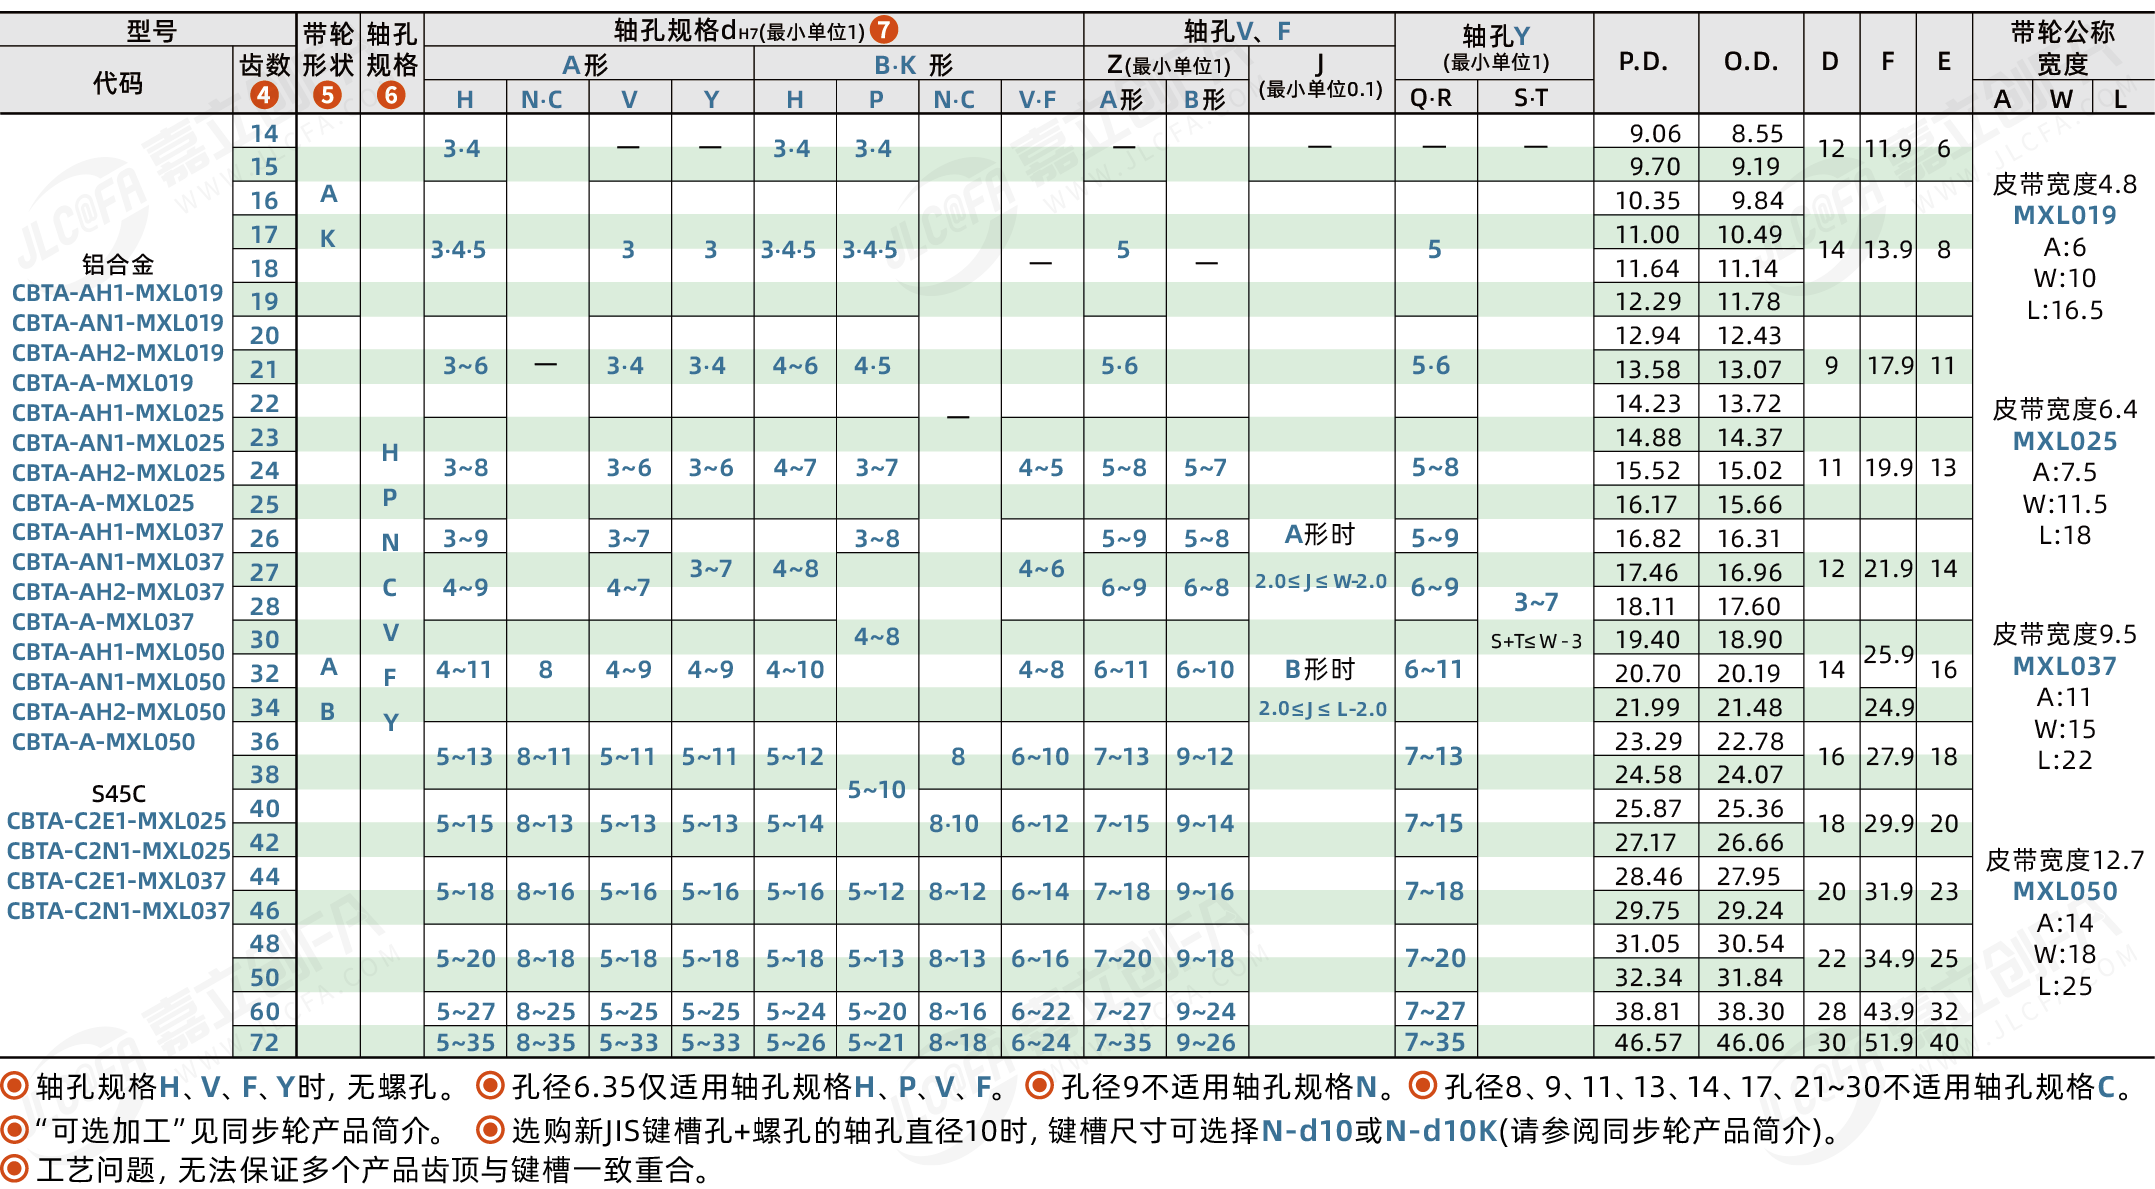Click the P.D. column header
The width and height of the screenshot is (2155, 1189).
click(x=1644, y=62)
